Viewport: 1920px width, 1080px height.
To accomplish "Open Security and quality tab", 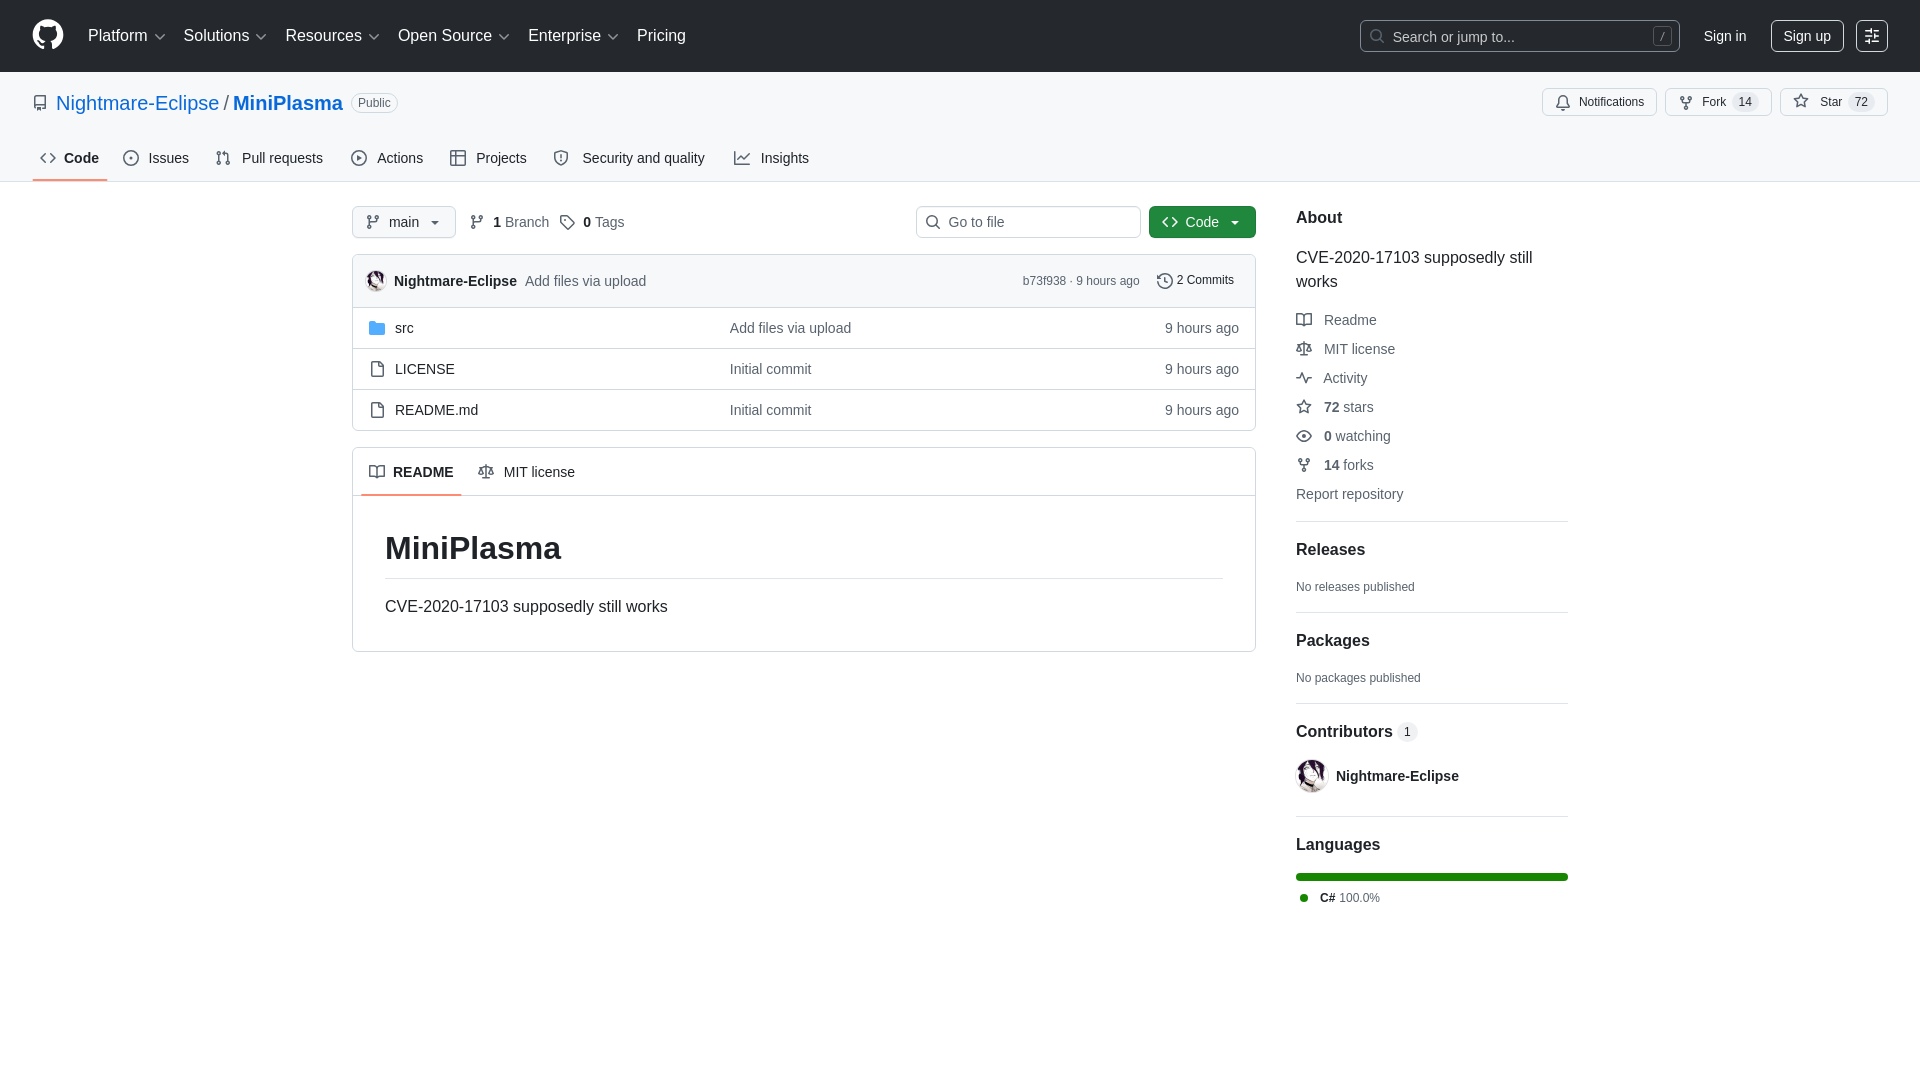I will [629, 158].
